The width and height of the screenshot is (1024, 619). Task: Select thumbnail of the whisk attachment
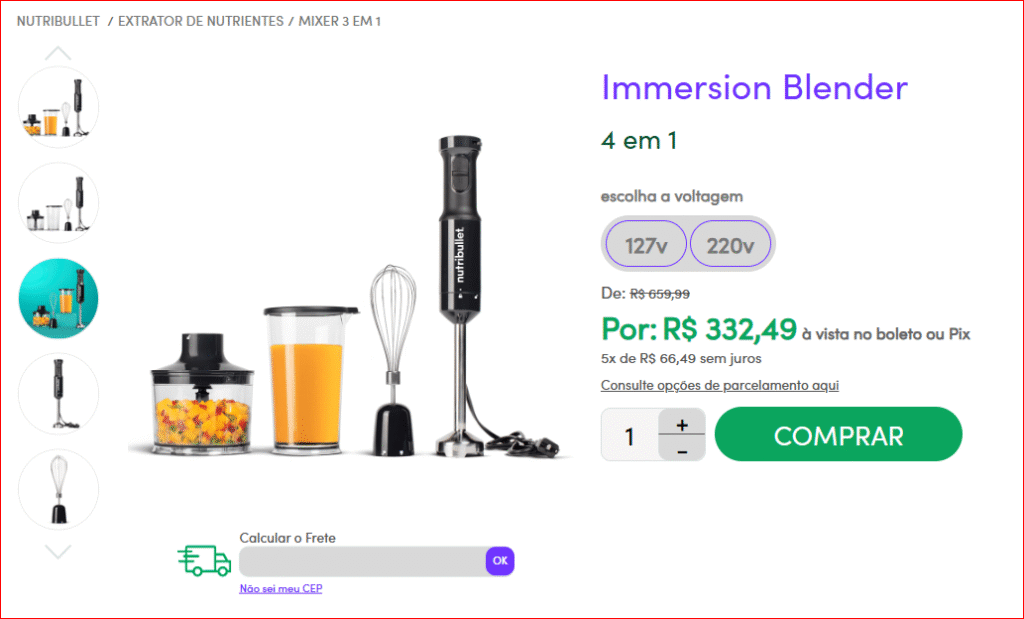[58, 489]
